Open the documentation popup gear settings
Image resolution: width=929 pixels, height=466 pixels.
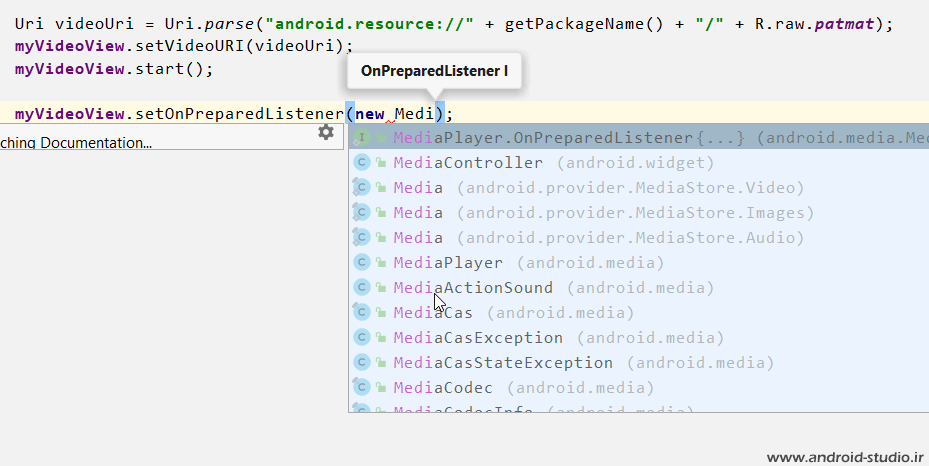coord(326,132)
